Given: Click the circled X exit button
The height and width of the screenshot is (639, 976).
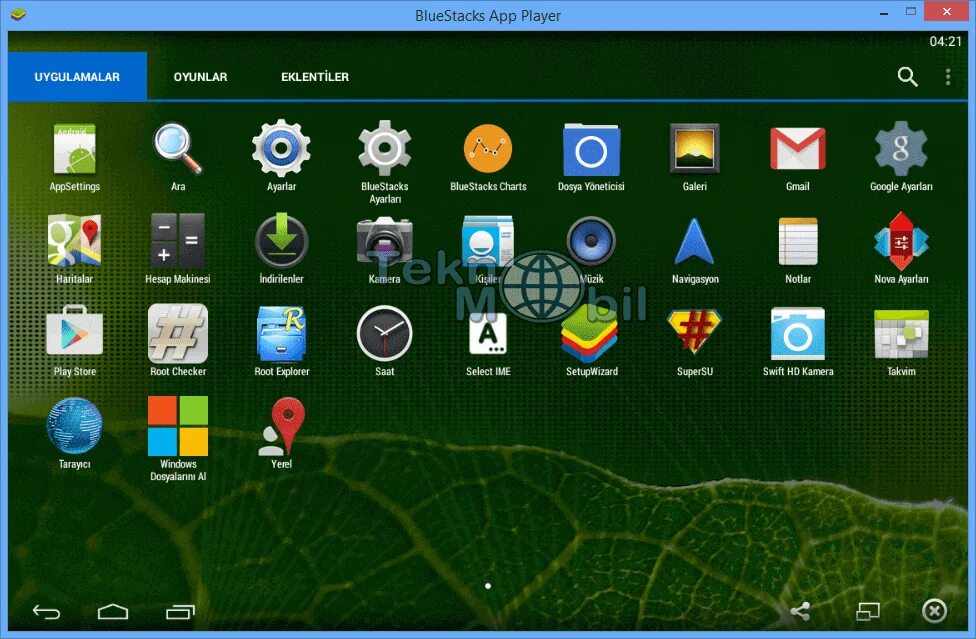Looking at the screenshot, I should 934,611.
